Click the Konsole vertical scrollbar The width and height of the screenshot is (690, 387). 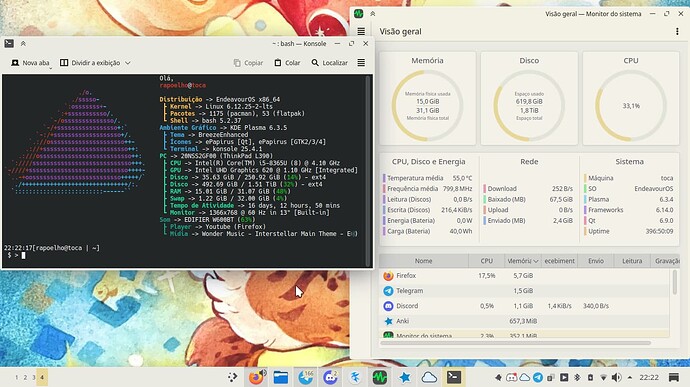[368, 171]
